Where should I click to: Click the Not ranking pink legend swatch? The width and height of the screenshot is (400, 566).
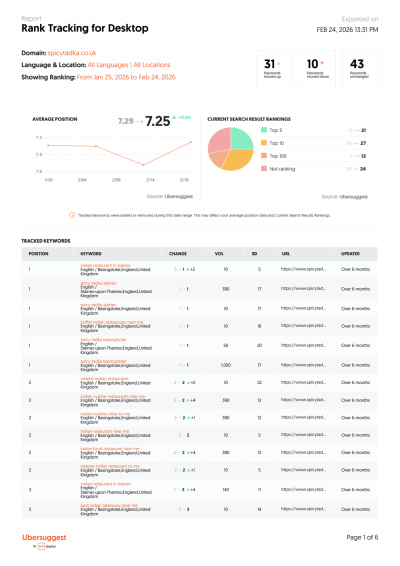[x=264, y=169]
